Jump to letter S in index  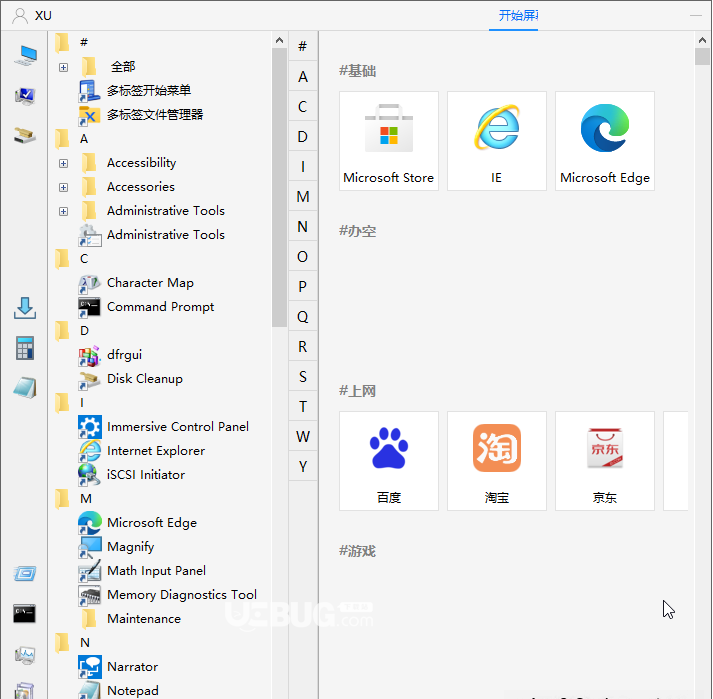303,377
